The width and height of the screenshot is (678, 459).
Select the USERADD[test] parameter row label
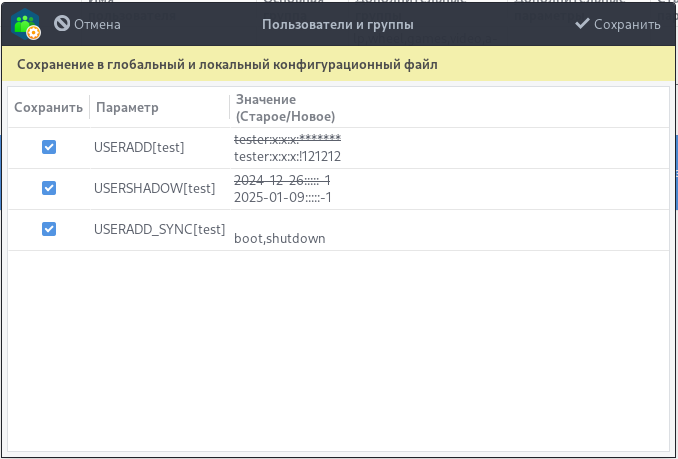(139, 147)
